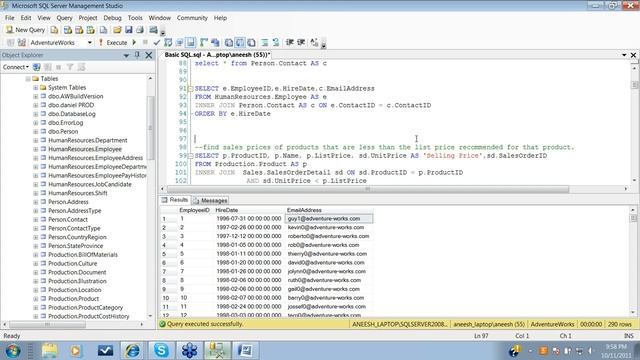This screenshot has width=640, height=360.
Task: Increase the indent of selected lines
Action: [x=301, y=42]
